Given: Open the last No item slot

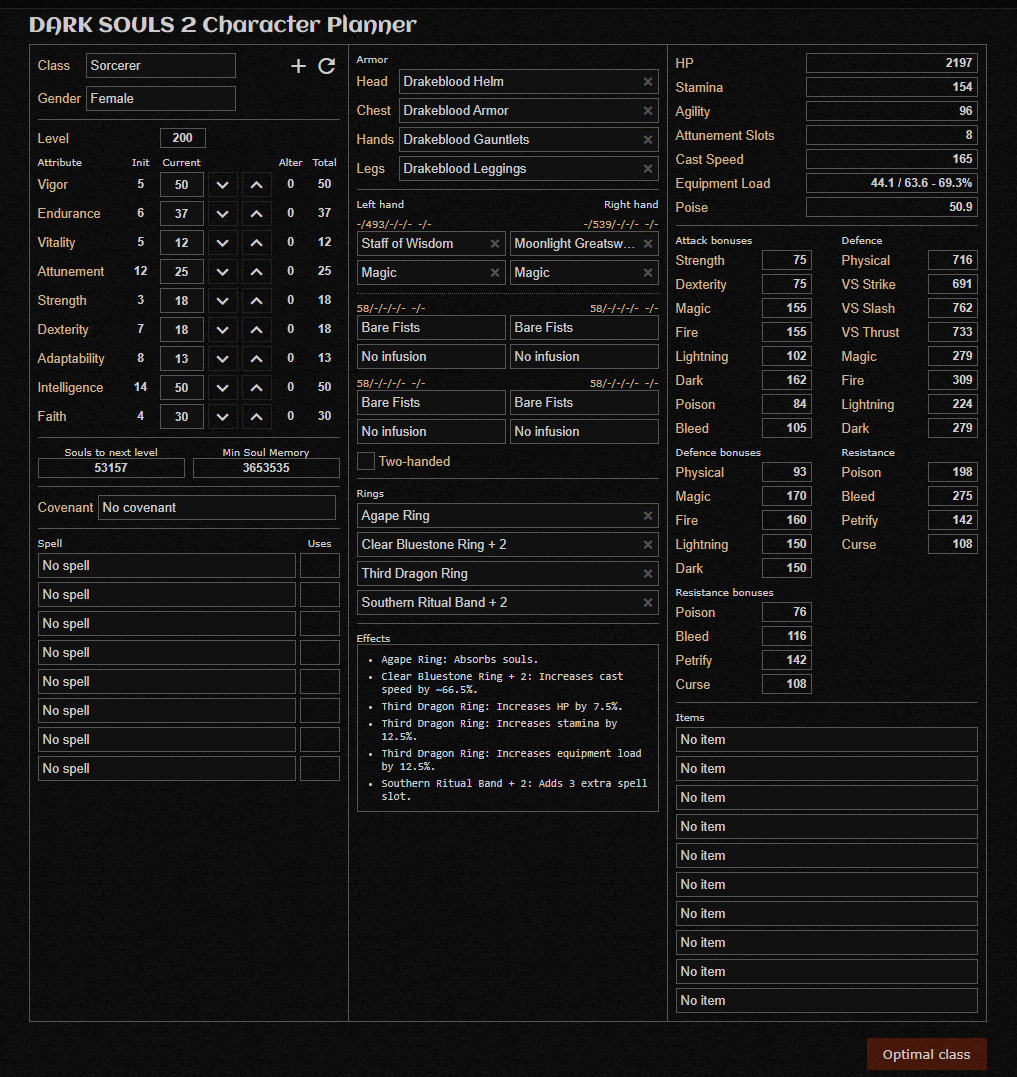Looking at the screenshot, I should pos(827,1001).
